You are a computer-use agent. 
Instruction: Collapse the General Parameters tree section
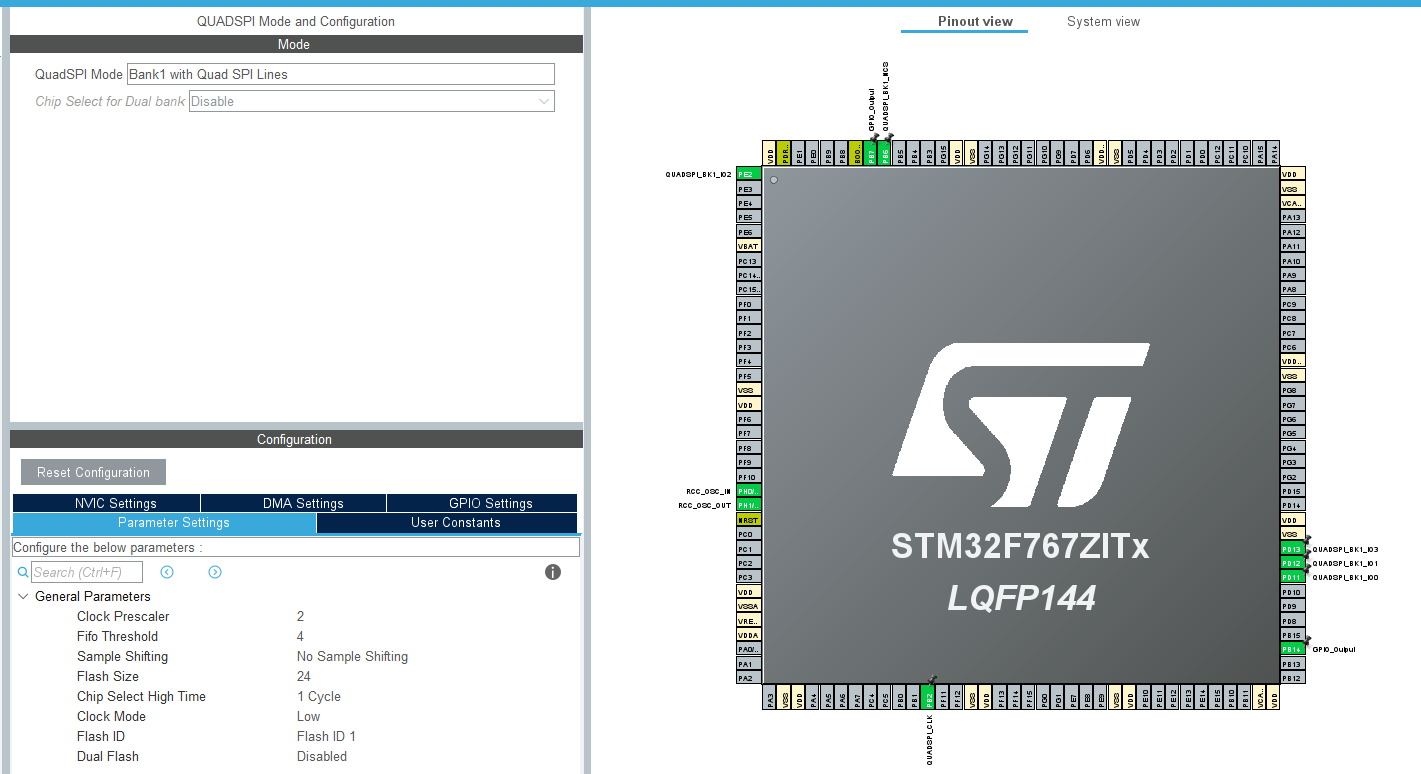[x=24, y=596]
